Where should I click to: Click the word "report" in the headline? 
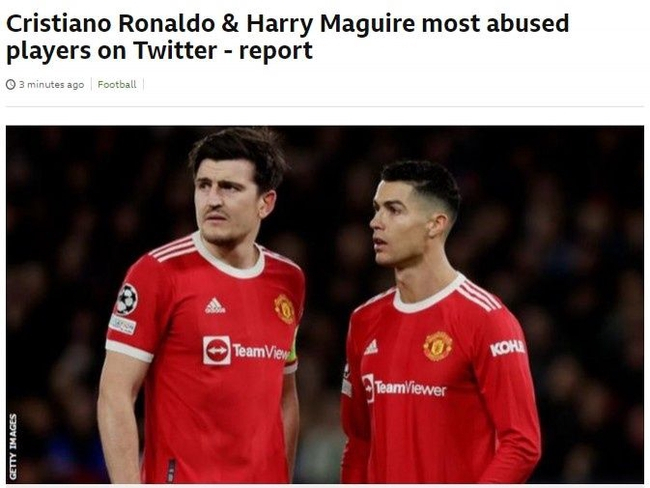click(x=276, y=51)
